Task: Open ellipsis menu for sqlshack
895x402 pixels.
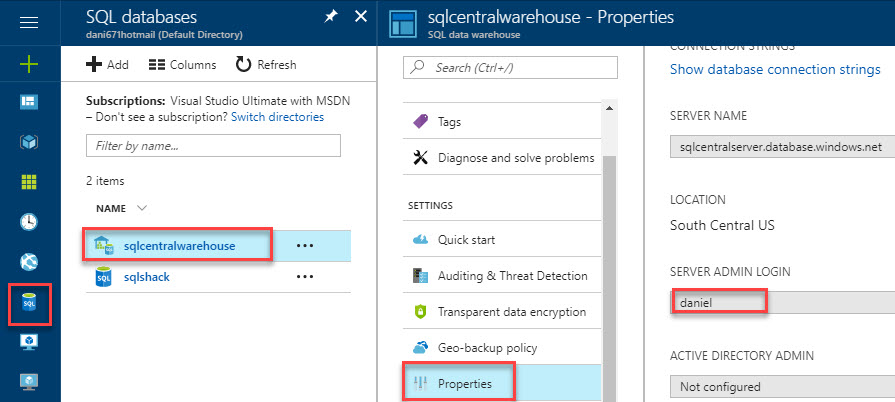Action: pos(305,277)
